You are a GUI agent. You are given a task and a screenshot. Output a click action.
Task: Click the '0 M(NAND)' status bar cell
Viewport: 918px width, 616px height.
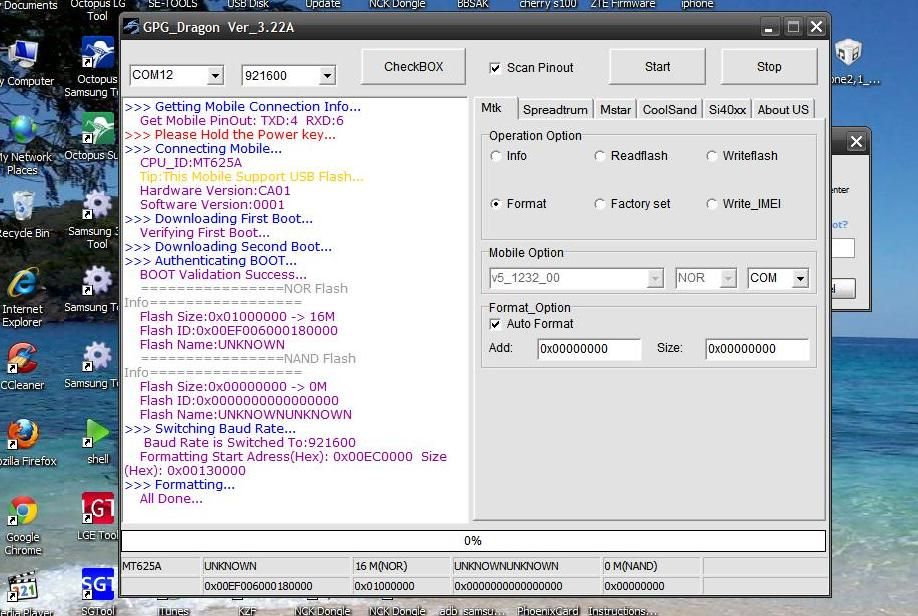pyautogui.click(x=652, y=566)
